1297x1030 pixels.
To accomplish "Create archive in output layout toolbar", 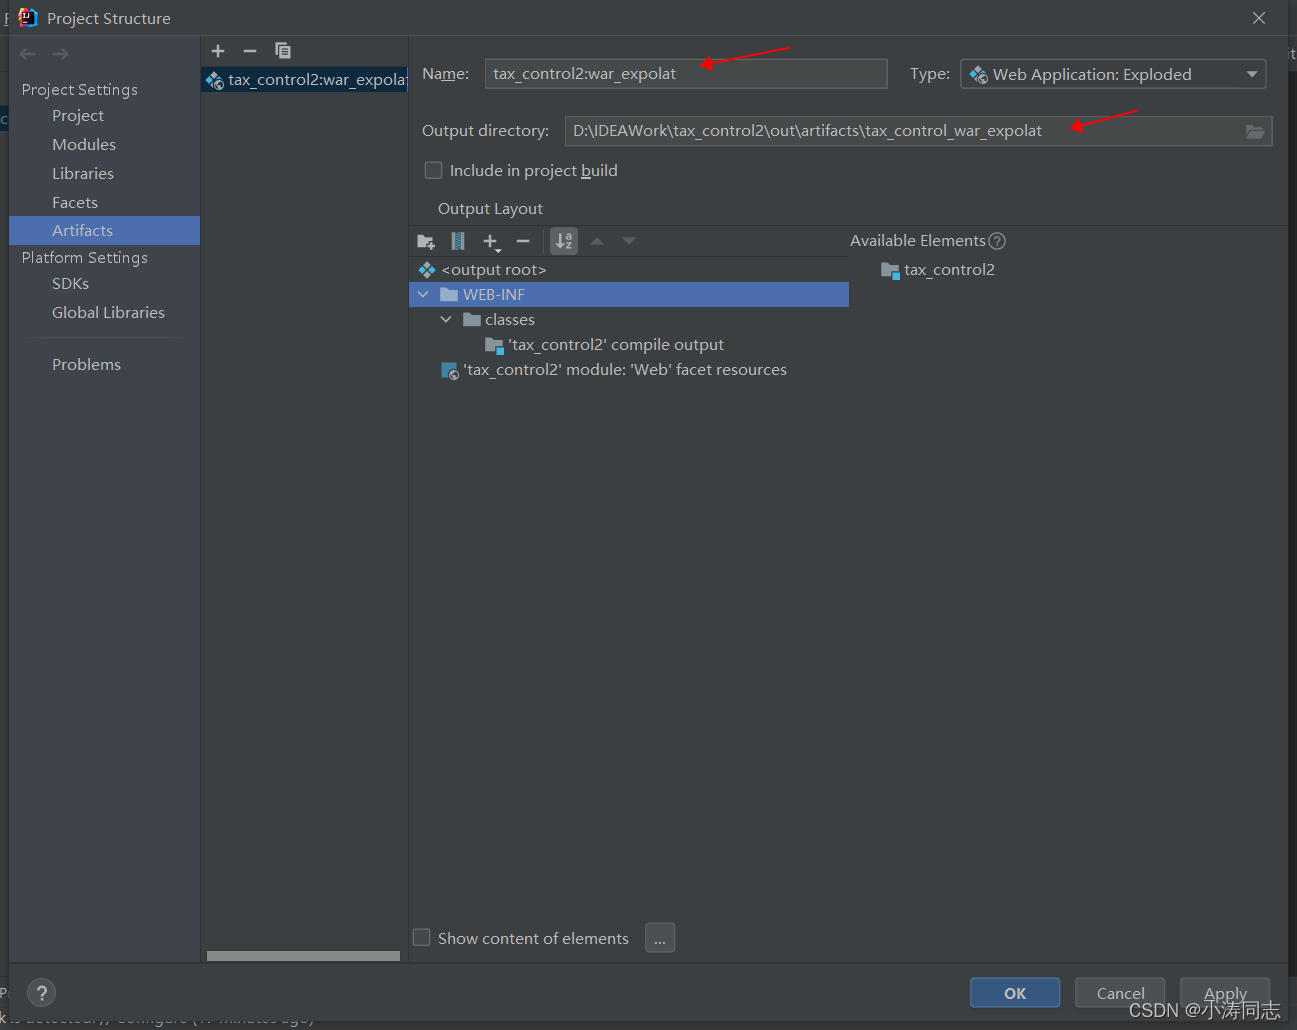I will click(458, 241).
